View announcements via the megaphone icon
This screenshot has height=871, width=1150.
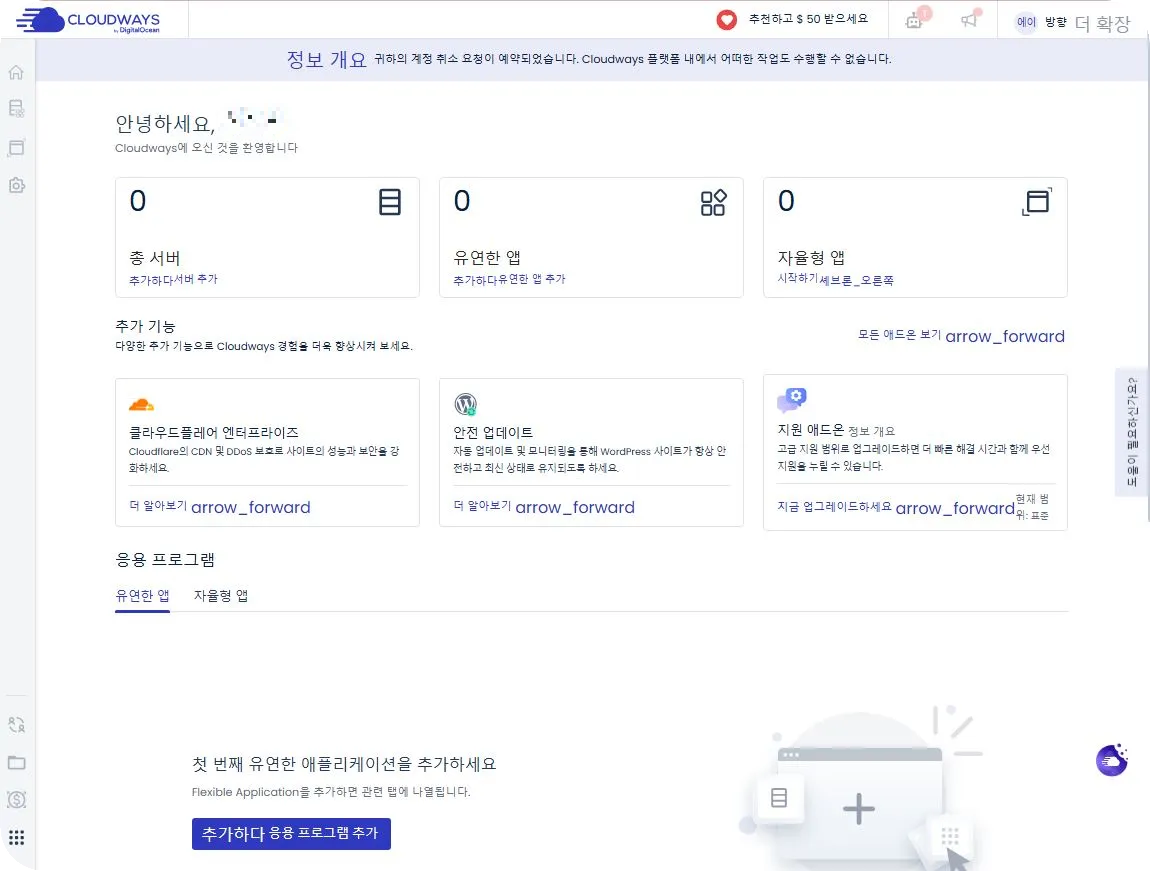tap(968, 20)
